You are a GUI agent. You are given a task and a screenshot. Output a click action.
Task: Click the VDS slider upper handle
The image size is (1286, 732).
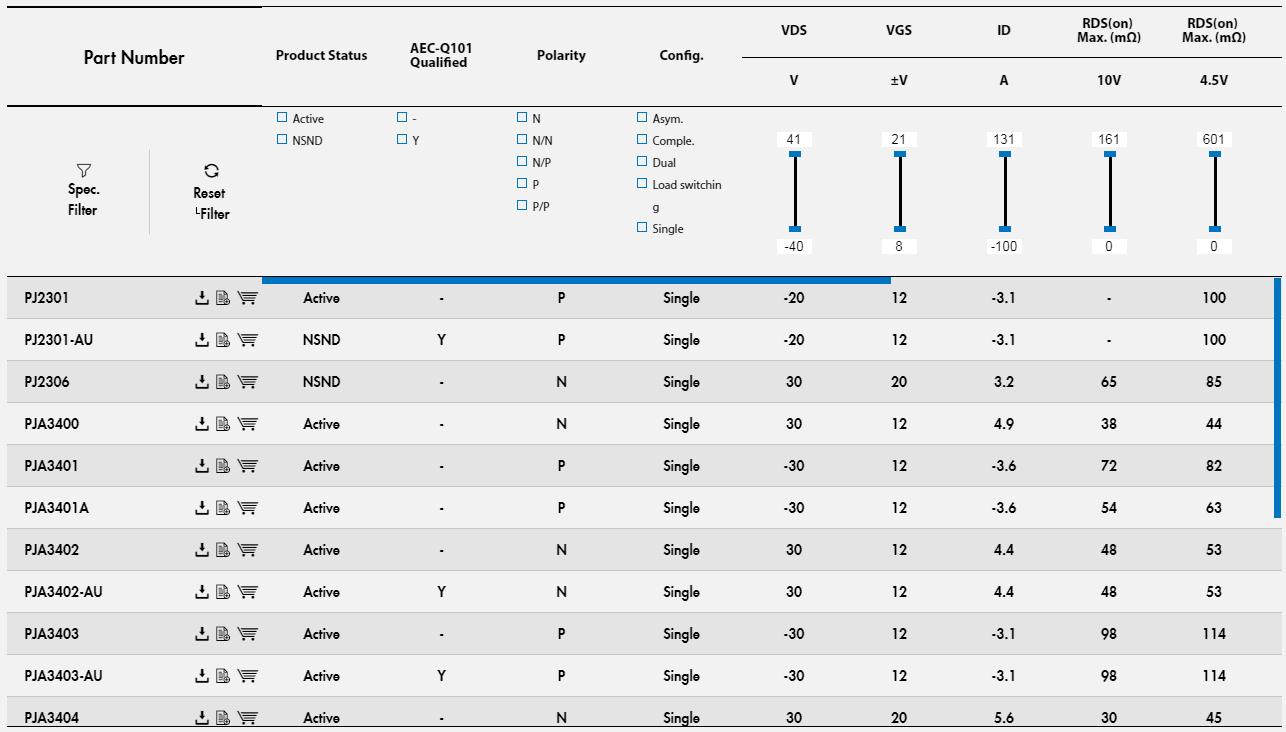coord(795,154)
